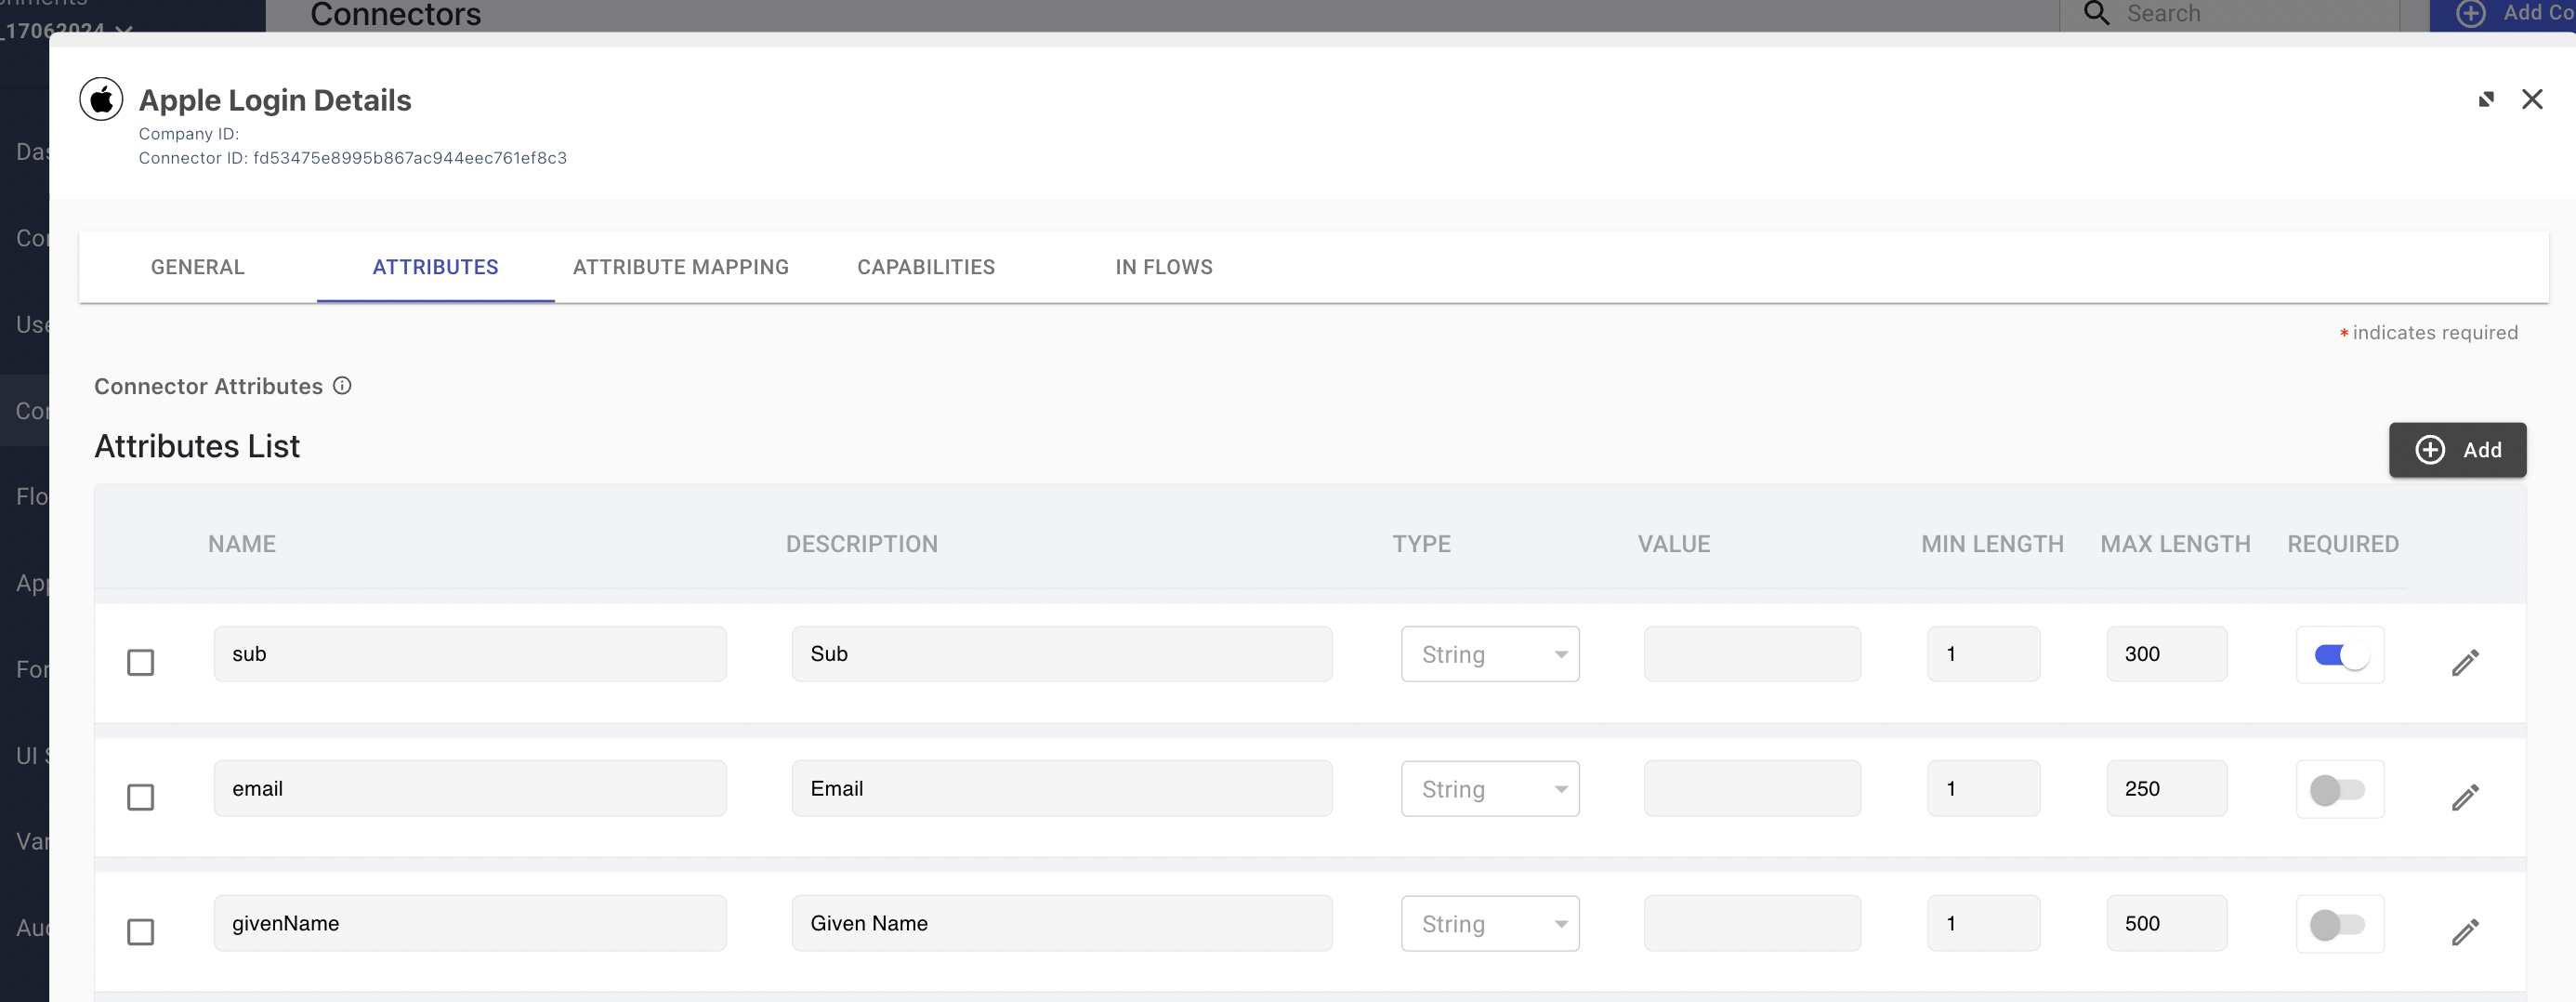2576x1002 pixels.
Task: Expand the dialog with the resize icon
Action: (2486, 99)
